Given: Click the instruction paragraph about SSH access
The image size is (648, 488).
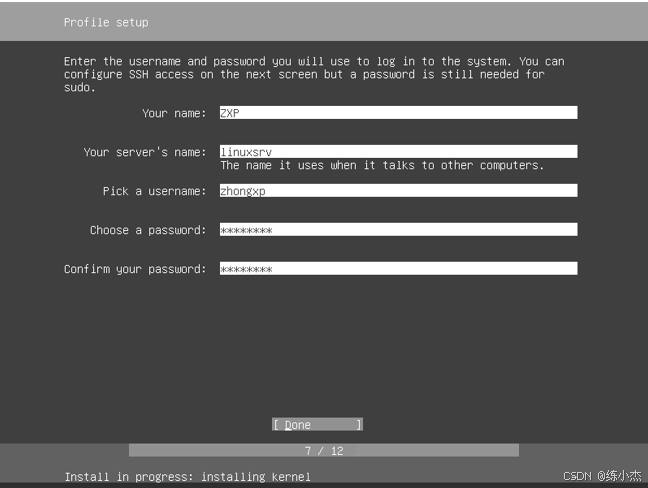Looking at the screenshot, I should point(314,74).
